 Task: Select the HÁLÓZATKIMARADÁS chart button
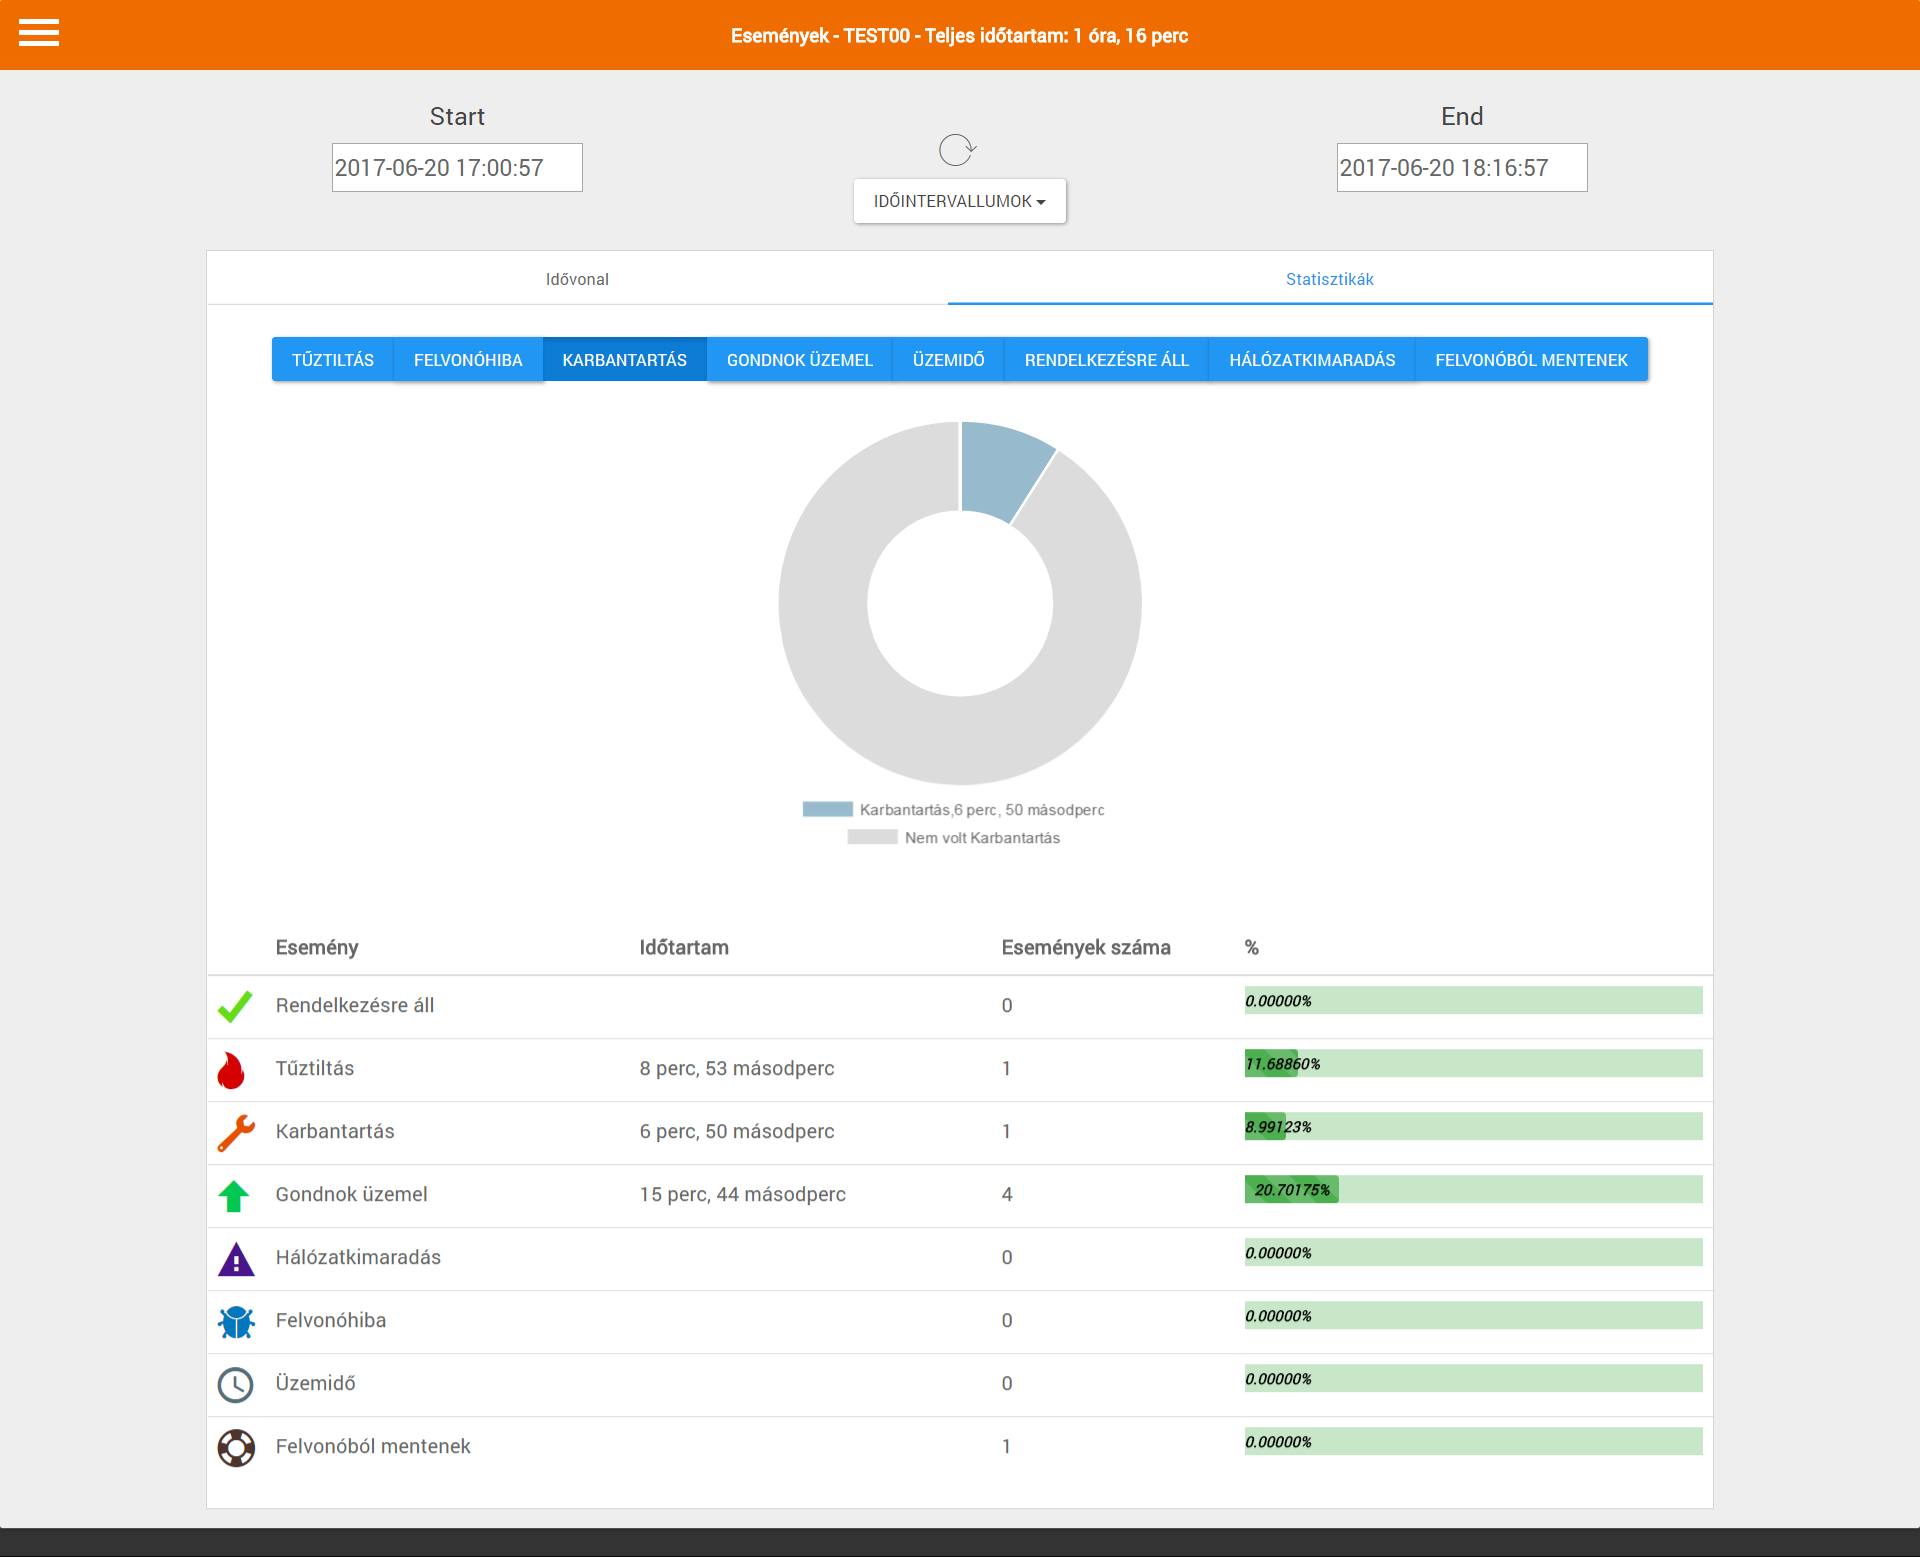[1311, 360]
